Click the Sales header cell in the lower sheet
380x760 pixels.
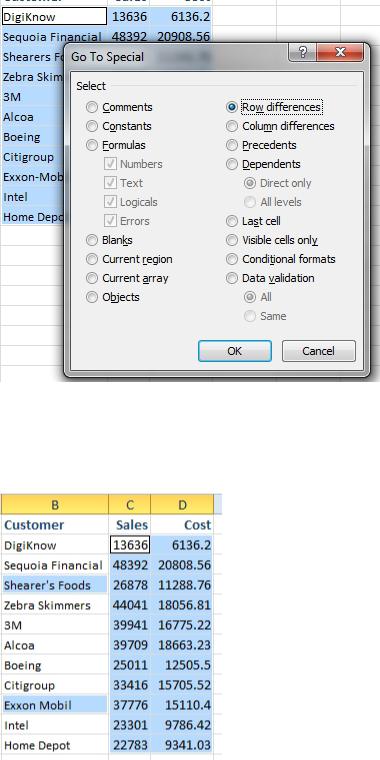[x=129, y=525]
